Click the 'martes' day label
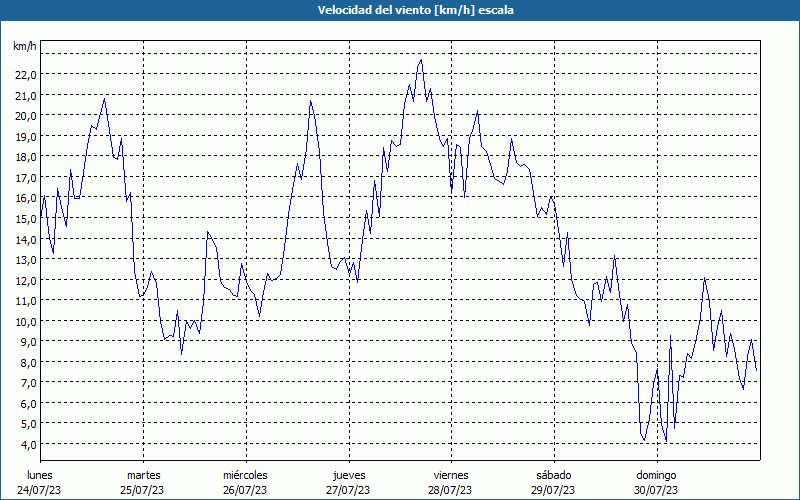Viewport: 800px width, 500px height. pos(144,475)
